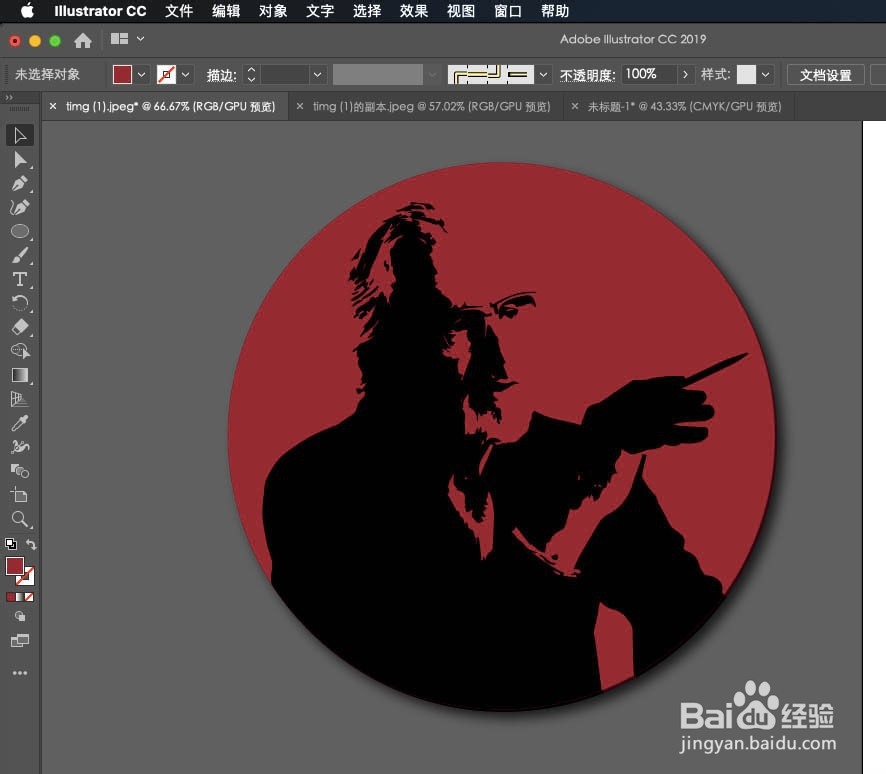Click the 文档设置 button
The height and width of the screenshot is (774, 886).
tap(826, 75)
